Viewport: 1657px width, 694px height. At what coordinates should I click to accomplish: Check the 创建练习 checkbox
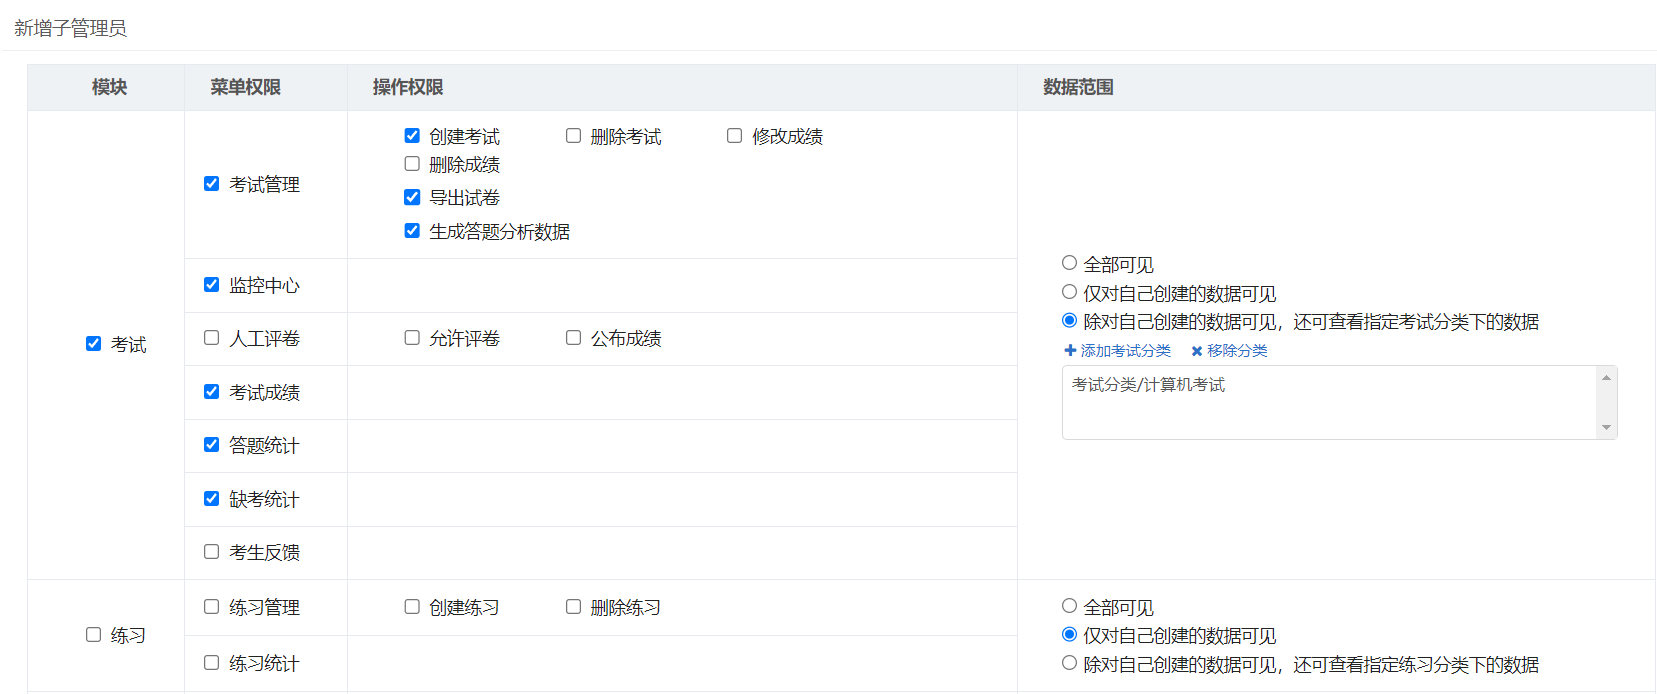[412, 607]
